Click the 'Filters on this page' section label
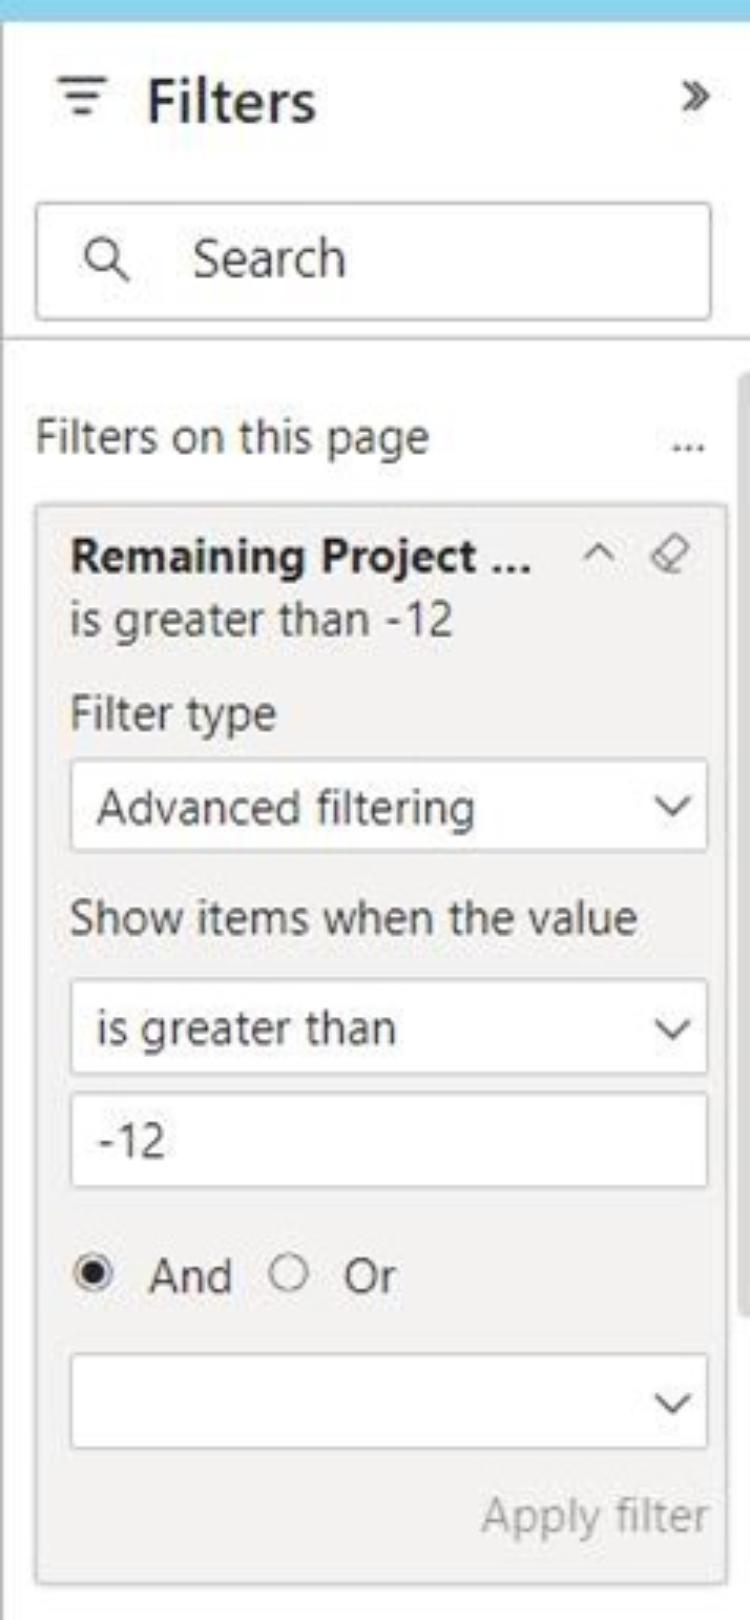Viewport: 750px width, 1620px height. 232,438
